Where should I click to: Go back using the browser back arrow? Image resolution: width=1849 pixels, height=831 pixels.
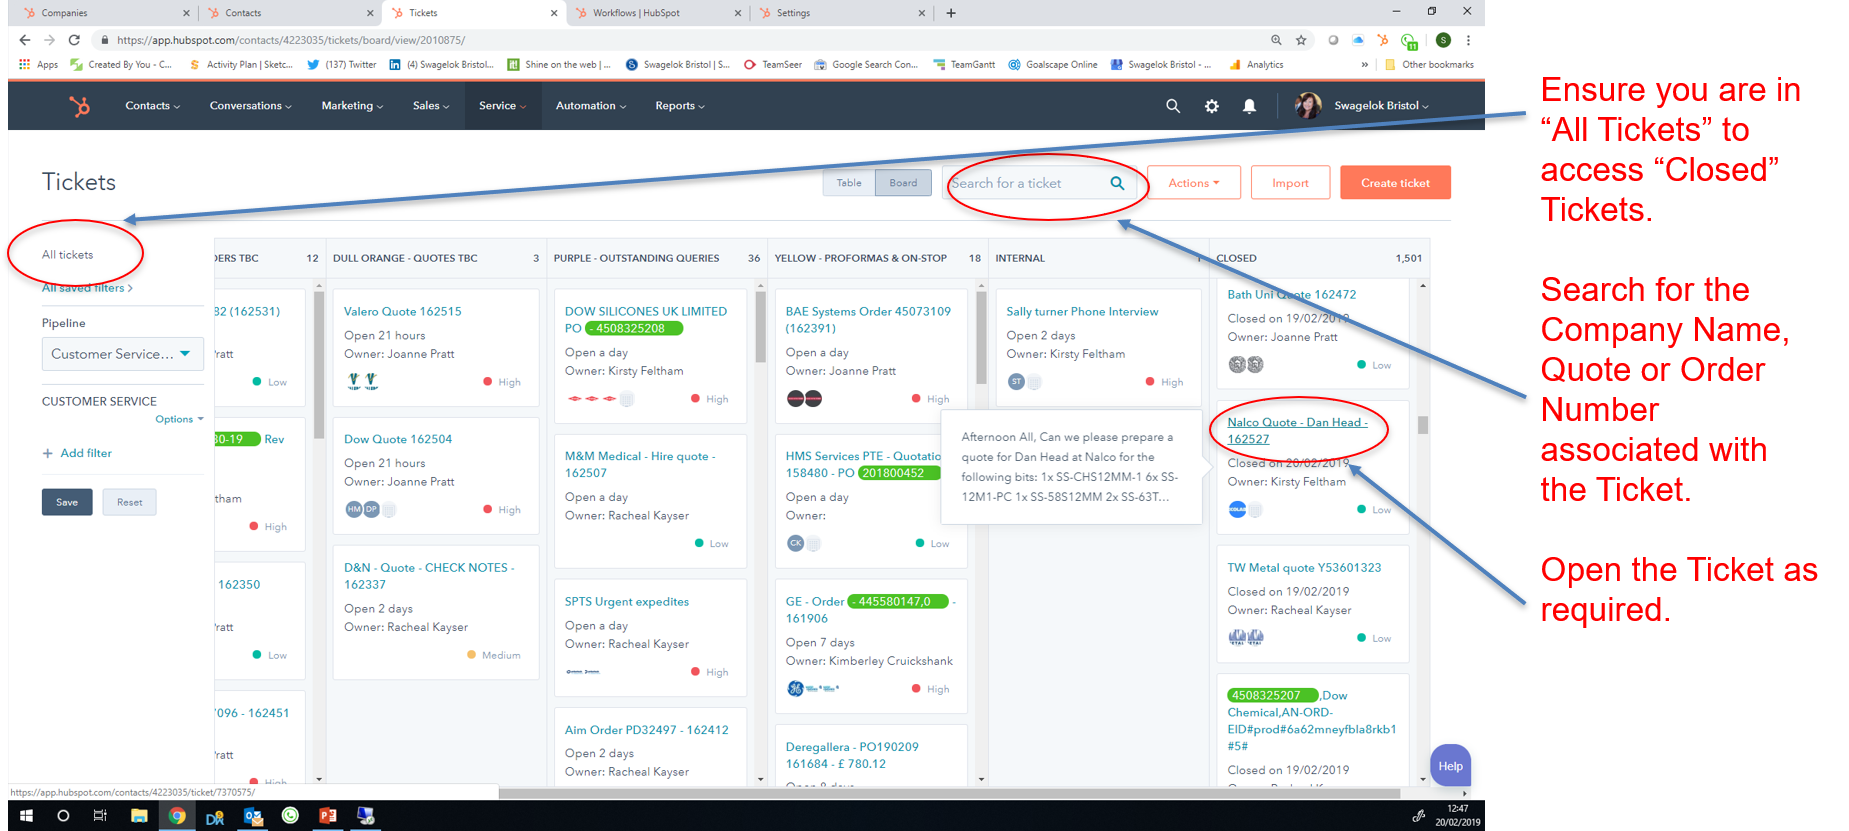[x=25, y=40]
